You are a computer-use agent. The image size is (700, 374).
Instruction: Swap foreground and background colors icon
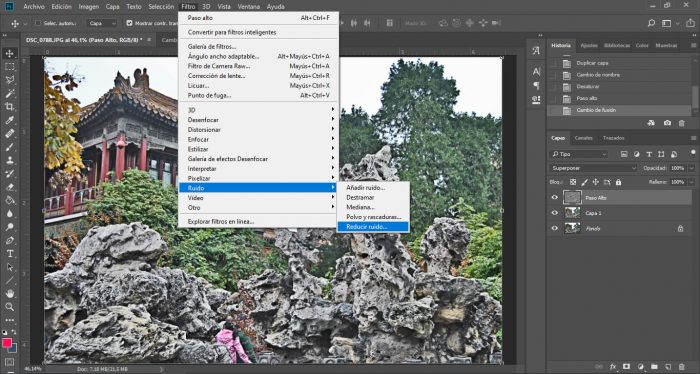[14, 332]
